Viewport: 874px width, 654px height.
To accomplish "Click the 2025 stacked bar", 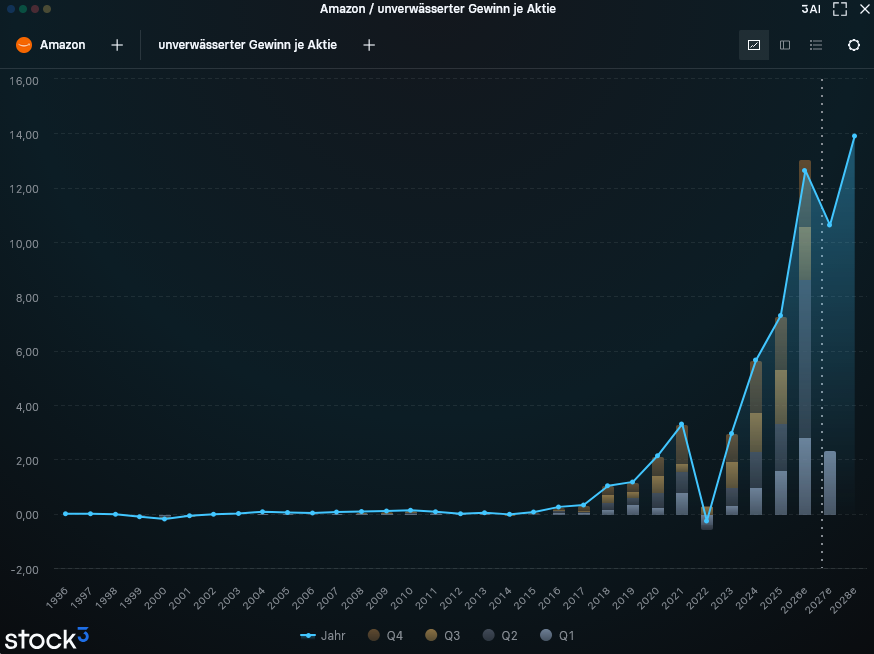I will (x=780, y=416).
